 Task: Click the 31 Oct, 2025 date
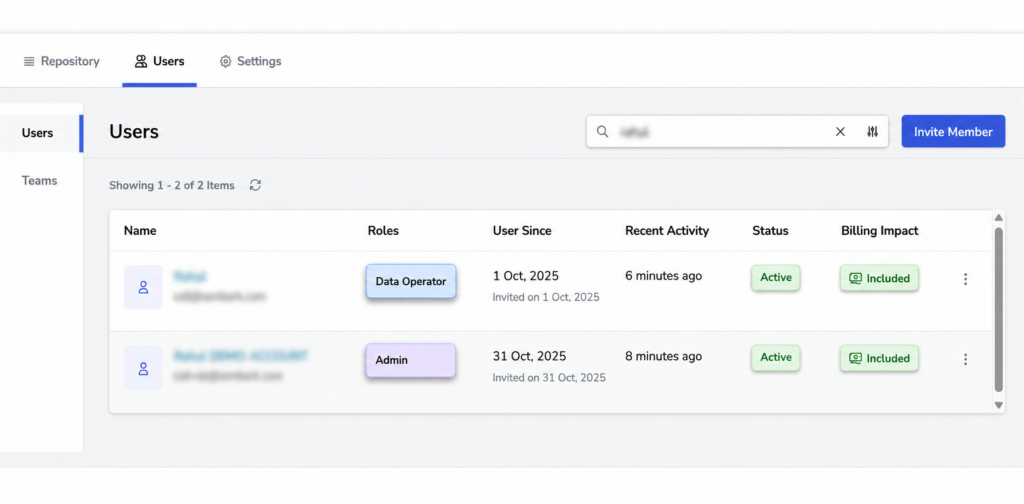tap(529, 356)
